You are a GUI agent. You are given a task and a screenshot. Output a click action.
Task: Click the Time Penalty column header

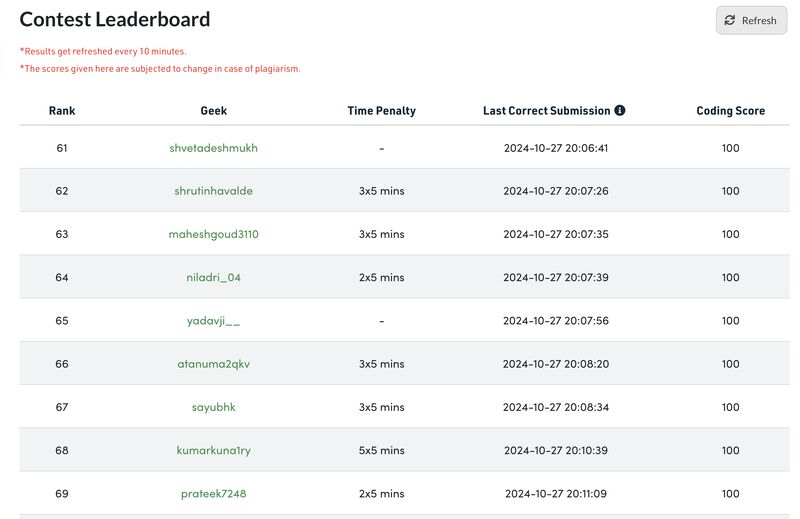(381, 111)
